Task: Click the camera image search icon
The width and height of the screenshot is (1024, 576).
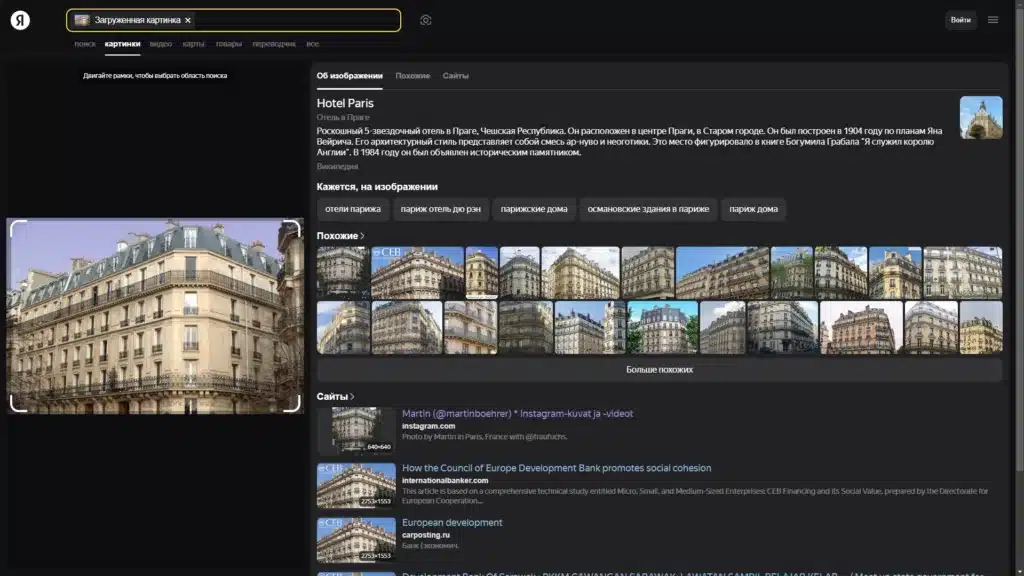Action: tap(426, 20)
